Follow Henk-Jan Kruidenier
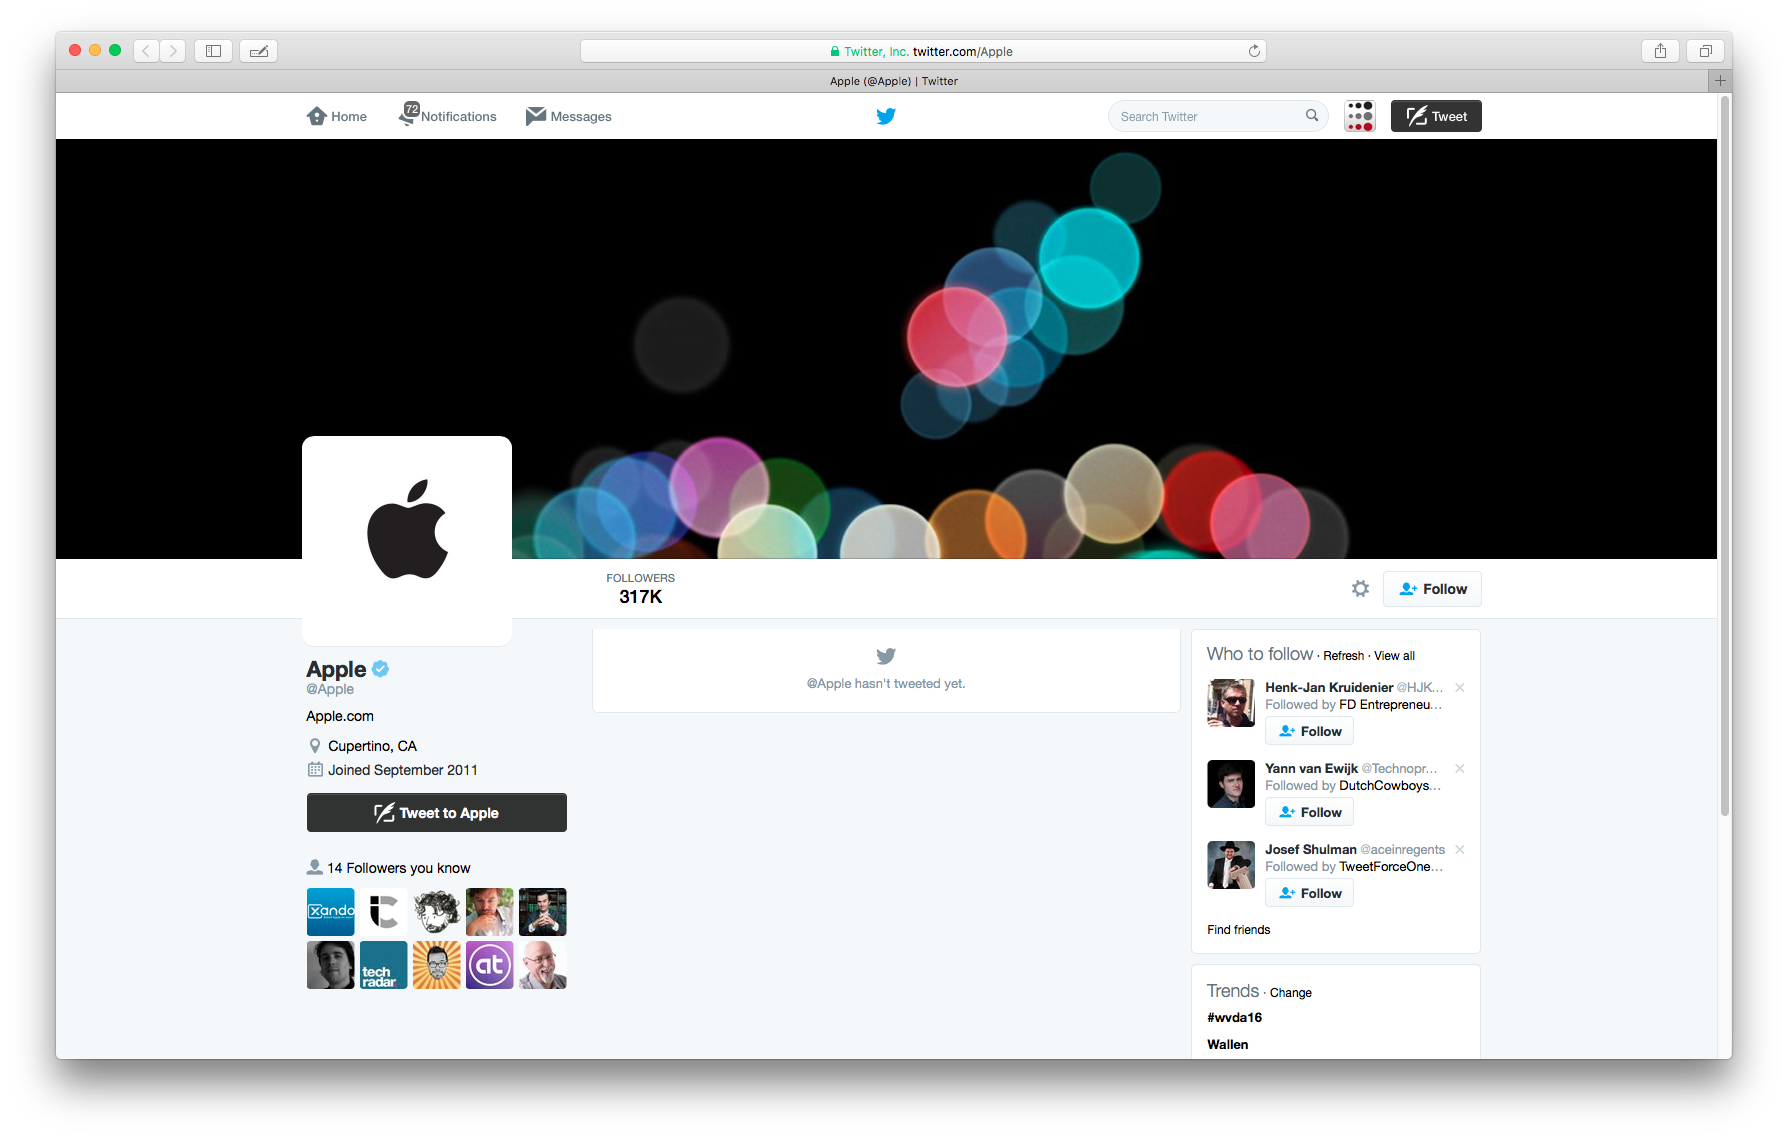 pyautogui.click(x=1310, y=732)
